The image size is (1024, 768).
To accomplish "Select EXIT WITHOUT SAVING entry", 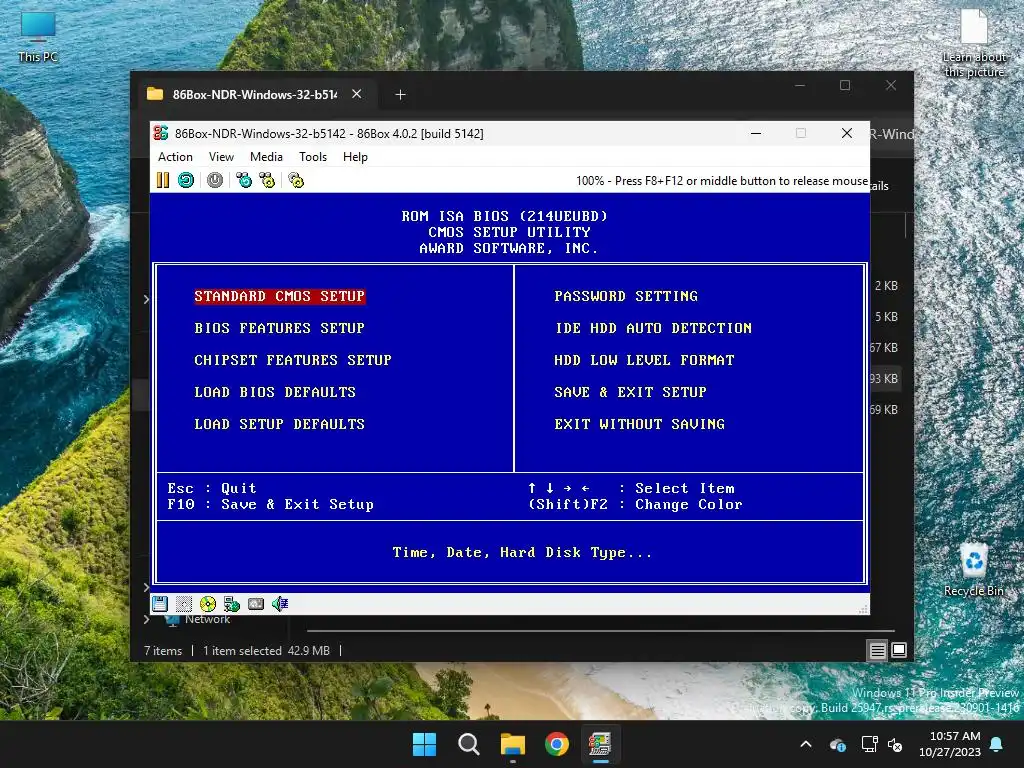I will 639,424.
